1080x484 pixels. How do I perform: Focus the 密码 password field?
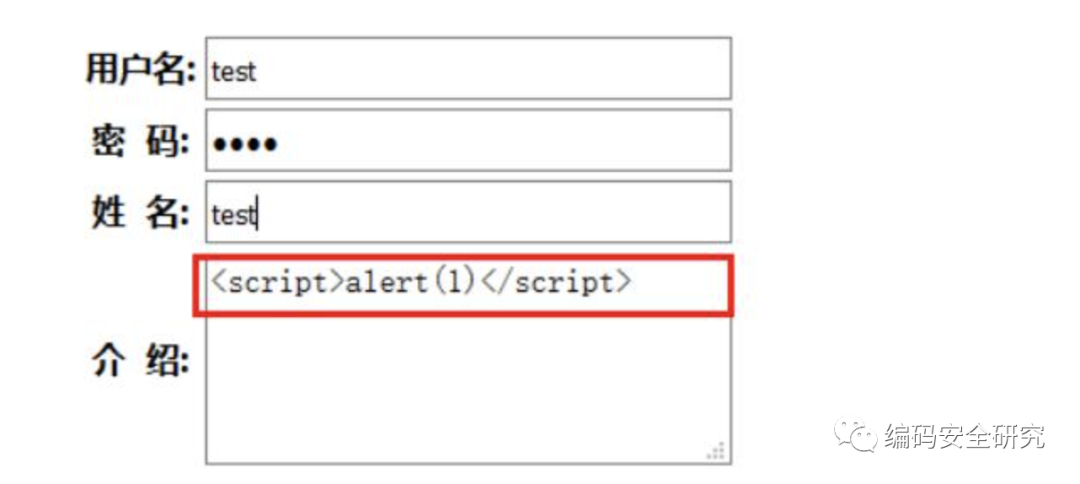pyautogui.click(x=468, y=140)
